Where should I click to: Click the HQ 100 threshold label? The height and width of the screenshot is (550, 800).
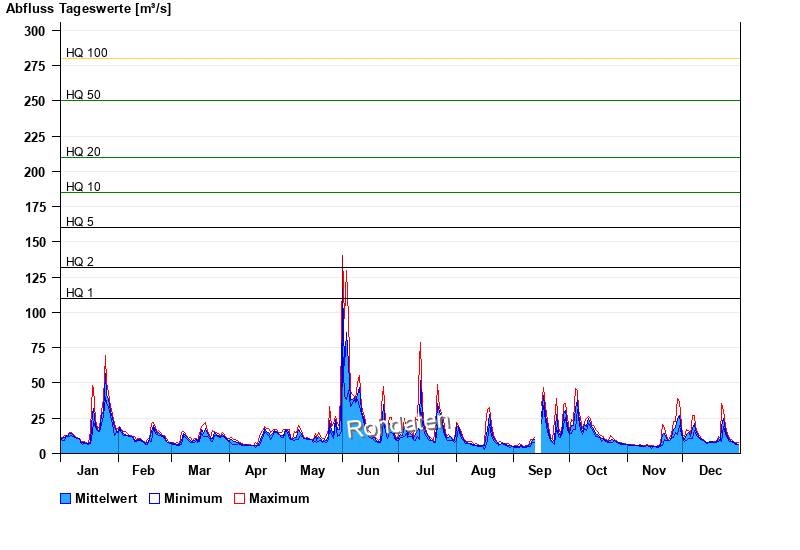pyautogui.click(x=87, y=53)
